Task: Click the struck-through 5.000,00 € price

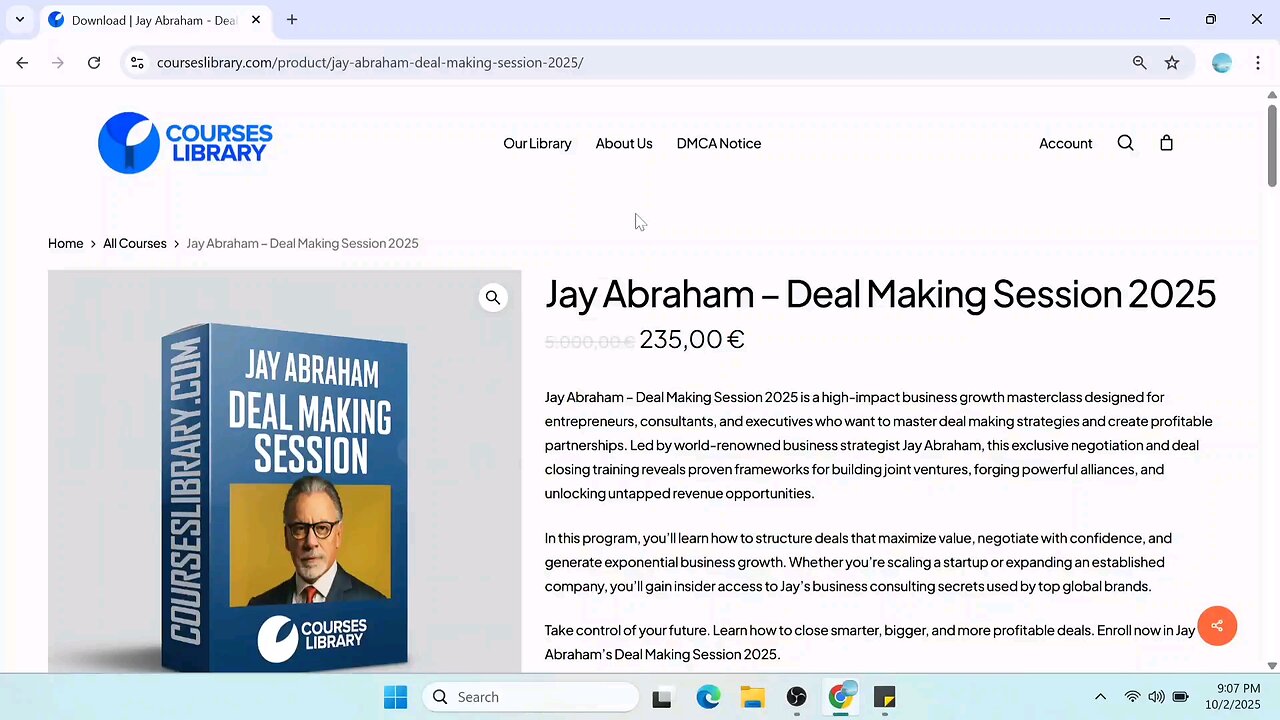Action: coord(589,342)
